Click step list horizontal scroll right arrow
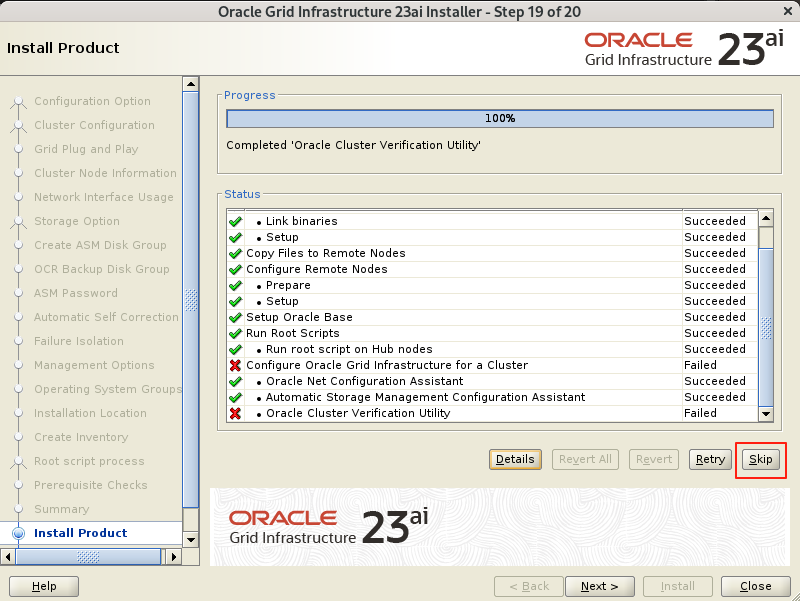The image size is (800, 601). (173, 557)
